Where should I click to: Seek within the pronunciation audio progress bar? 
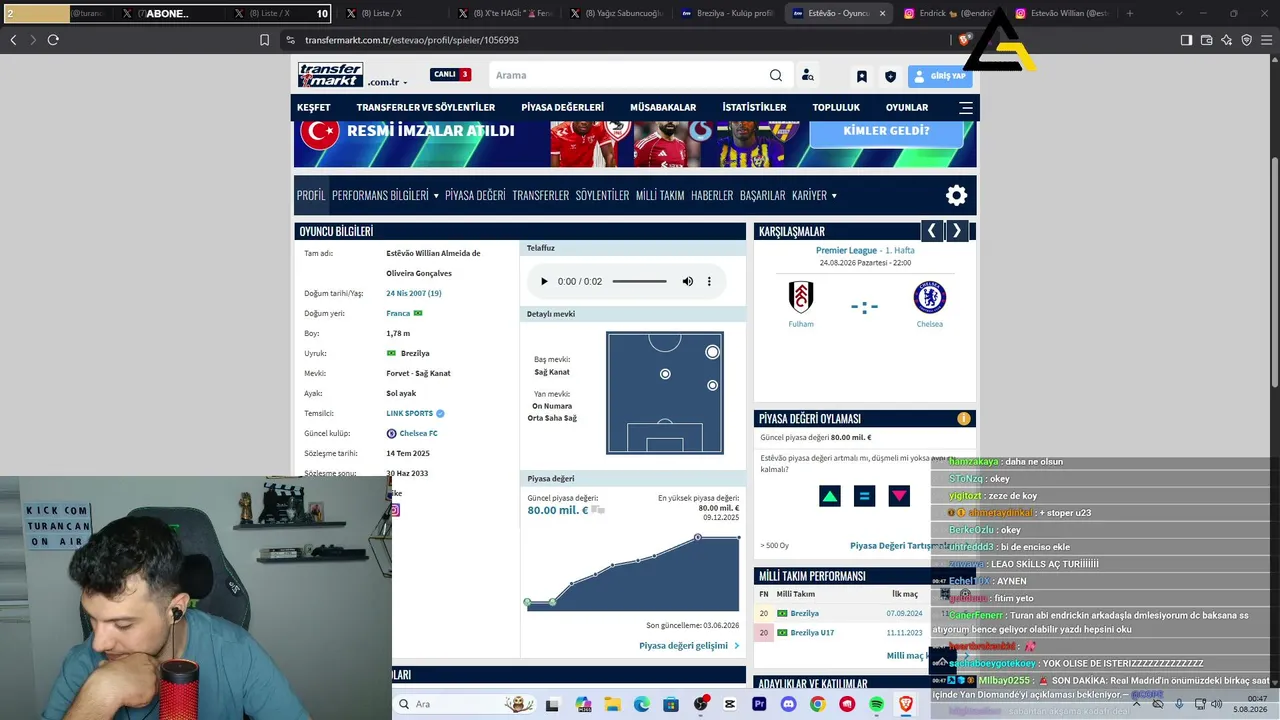tap(640, 282)
